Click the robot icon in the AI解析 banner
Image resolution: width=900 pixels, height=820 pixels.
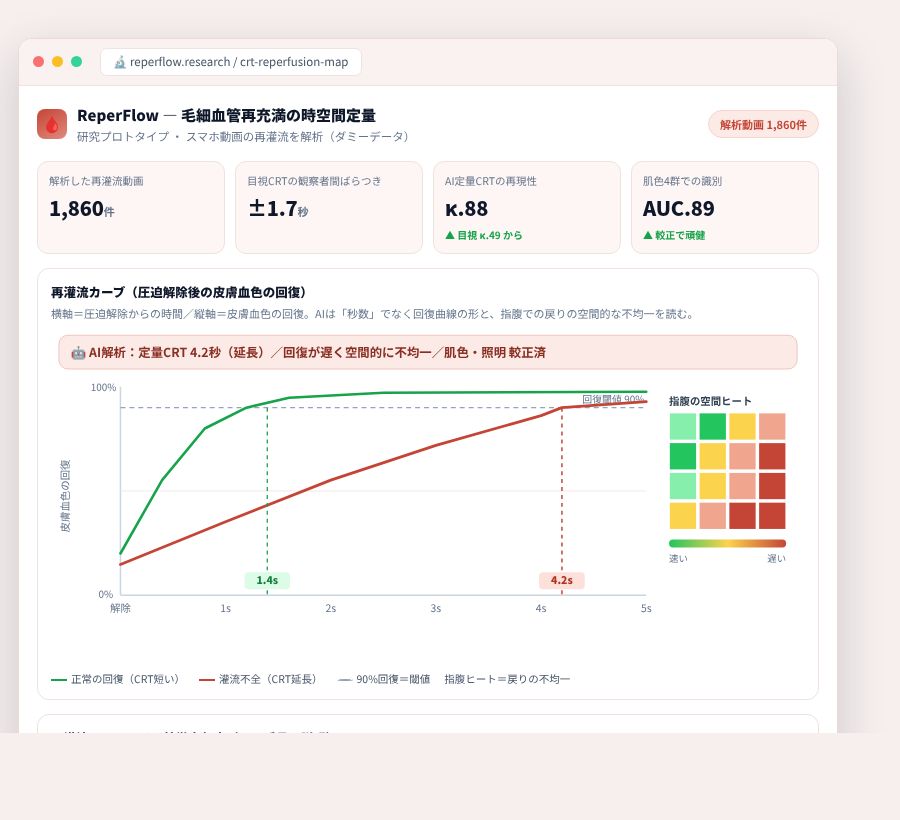tap(78, 352)
